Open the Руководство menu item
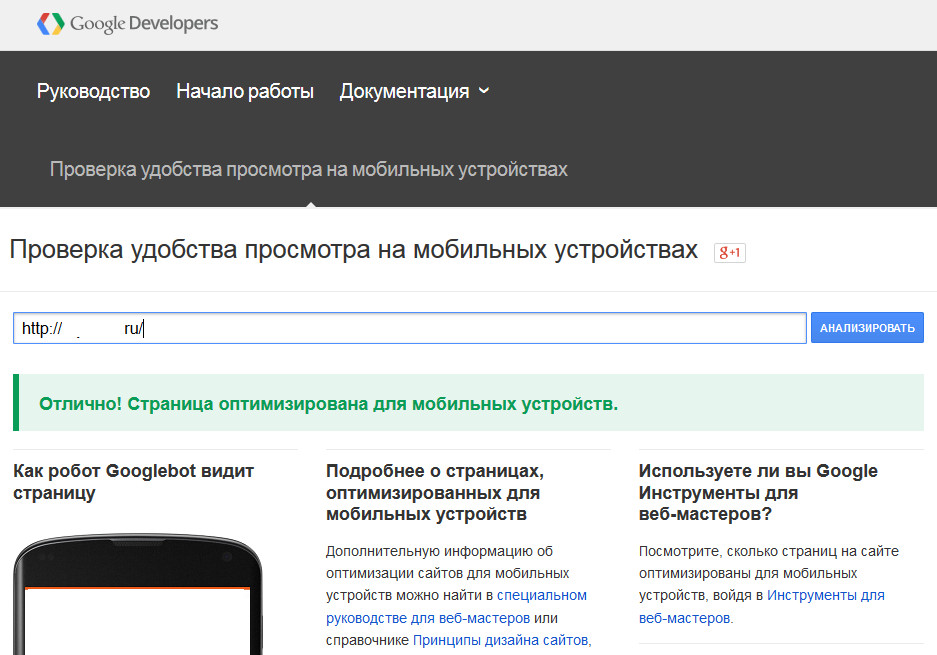The image size is (937, 655). 93,91
